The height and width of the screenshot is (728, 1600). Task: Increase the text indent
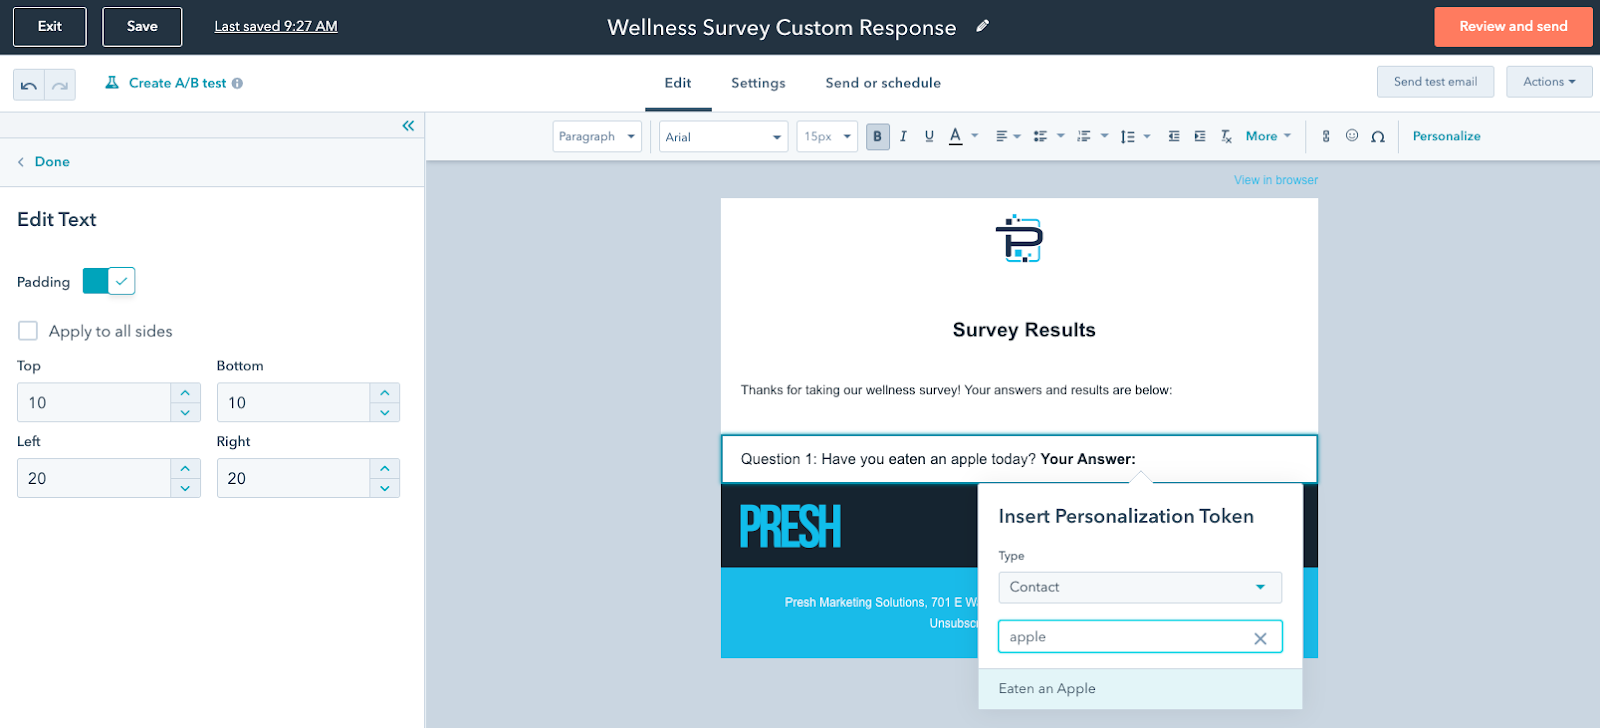tap(1200, 136)
